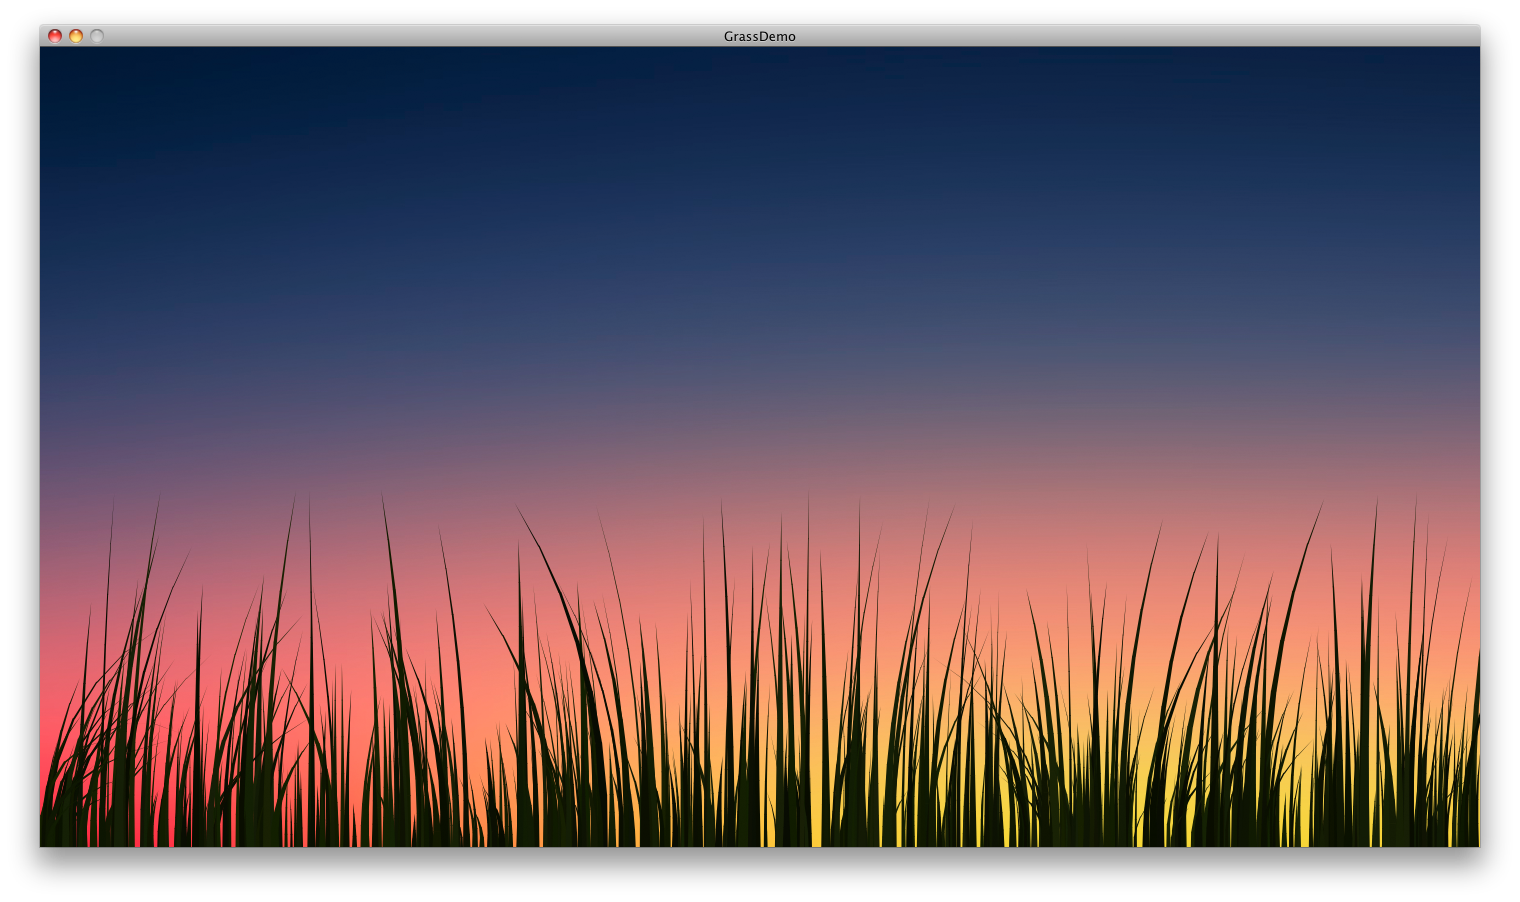Image resolution: width=1520 pixels, height=902 pixels.
Task: Click the top-left corner of the dark sky
Action: [x=50, y=56]
